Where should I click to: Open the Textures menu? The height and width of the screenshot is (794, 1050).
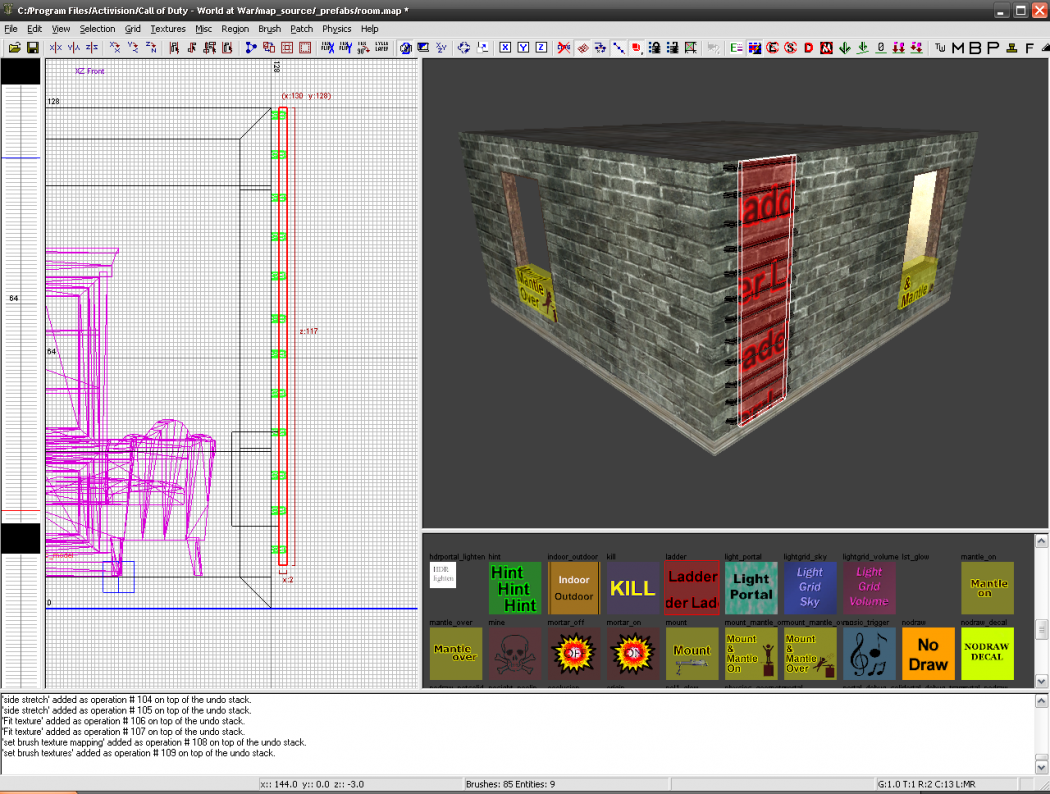tap(168, 28)
